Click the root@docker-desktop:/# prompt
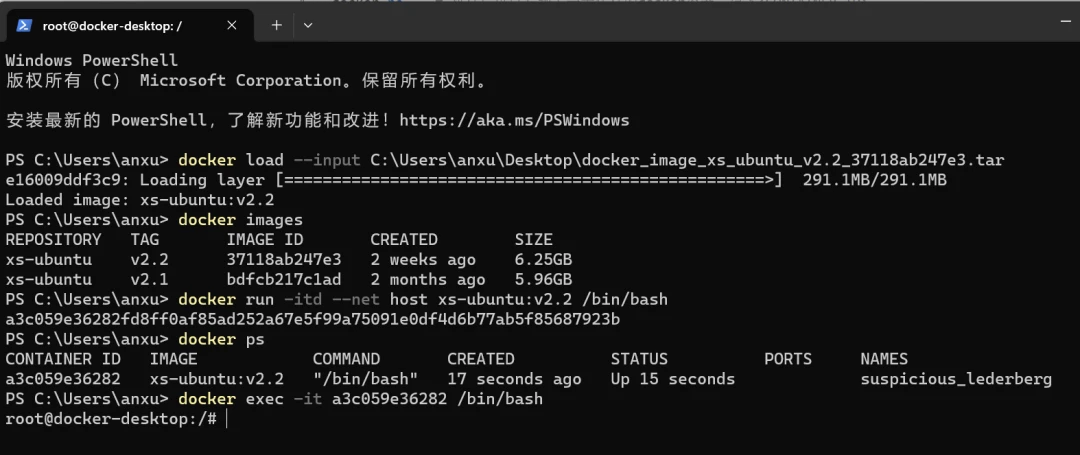1080x455 pixels. tap(112, 419)
